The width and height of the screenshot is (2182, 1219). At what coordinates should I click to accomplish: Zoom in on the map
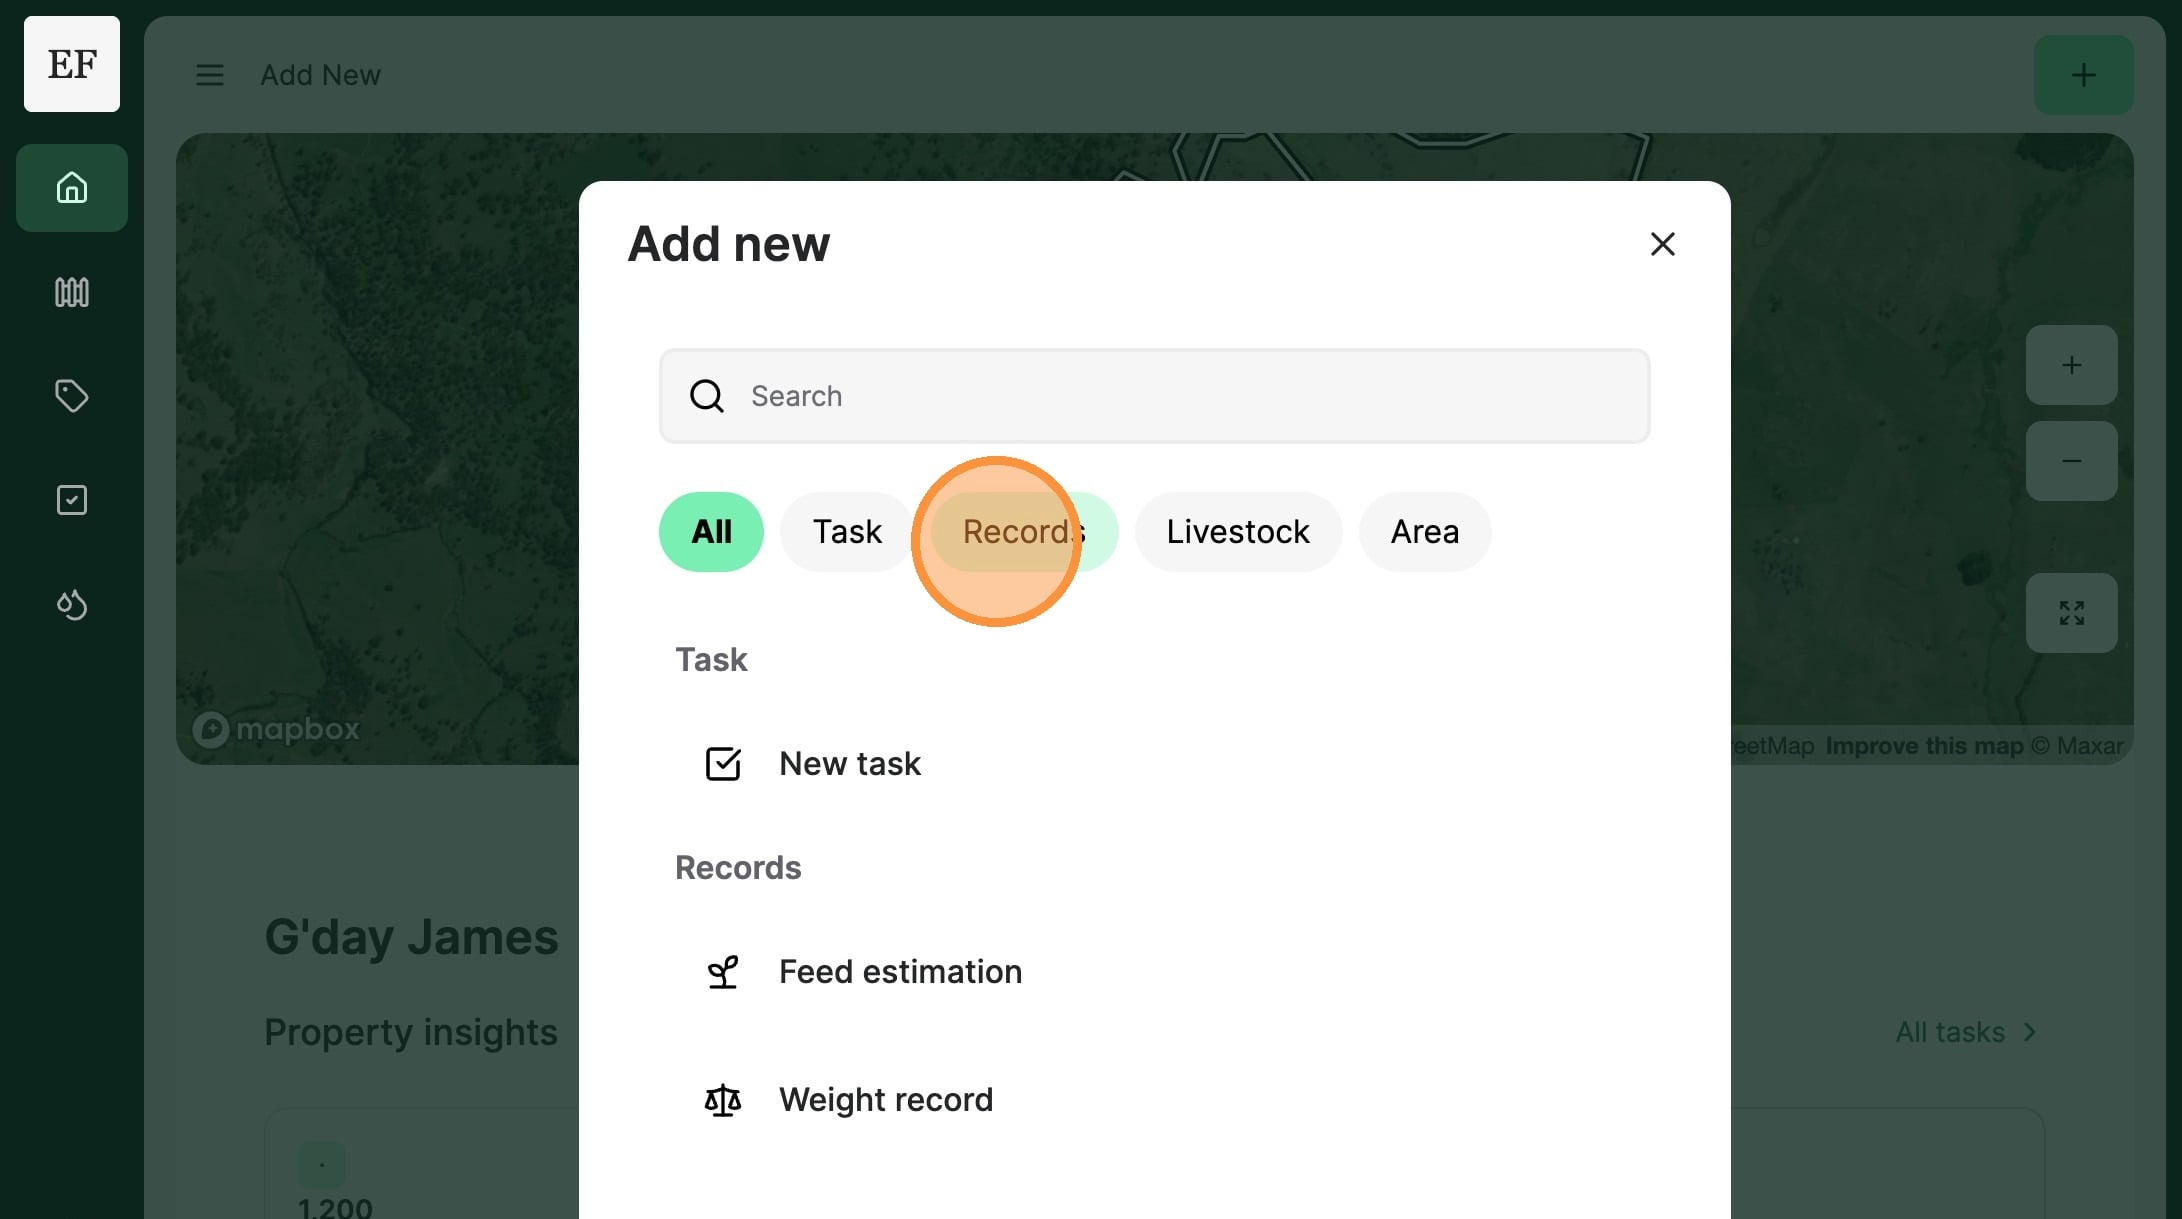click(x=2071, y=365)
